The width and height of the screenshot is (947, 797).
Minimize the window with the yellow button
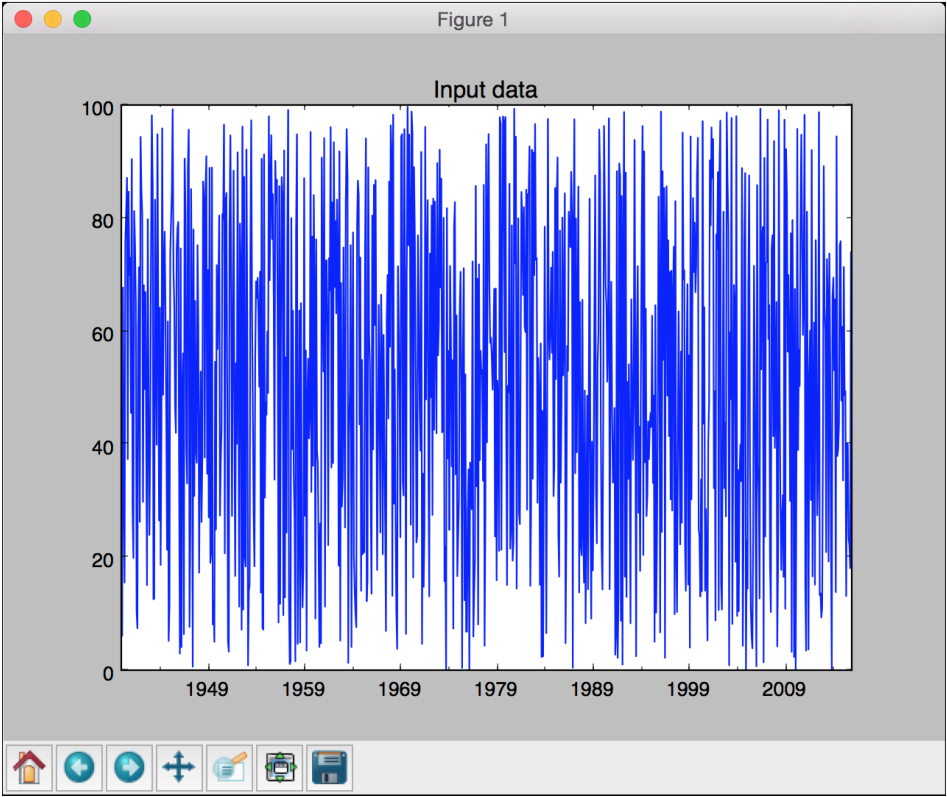[x=52, y=19]
